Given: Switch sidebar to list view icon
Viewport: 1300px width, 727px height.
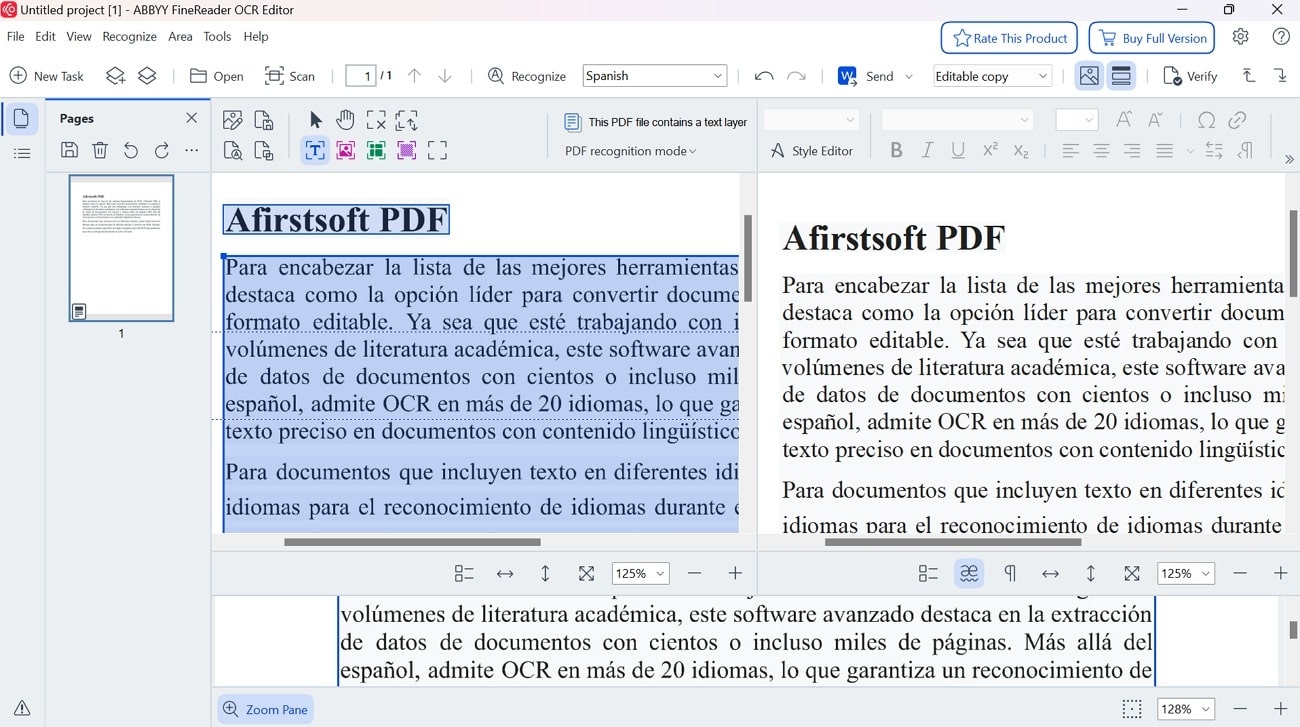Looking at the screenshot, I should pyautogui.click(x=21, y=153).
